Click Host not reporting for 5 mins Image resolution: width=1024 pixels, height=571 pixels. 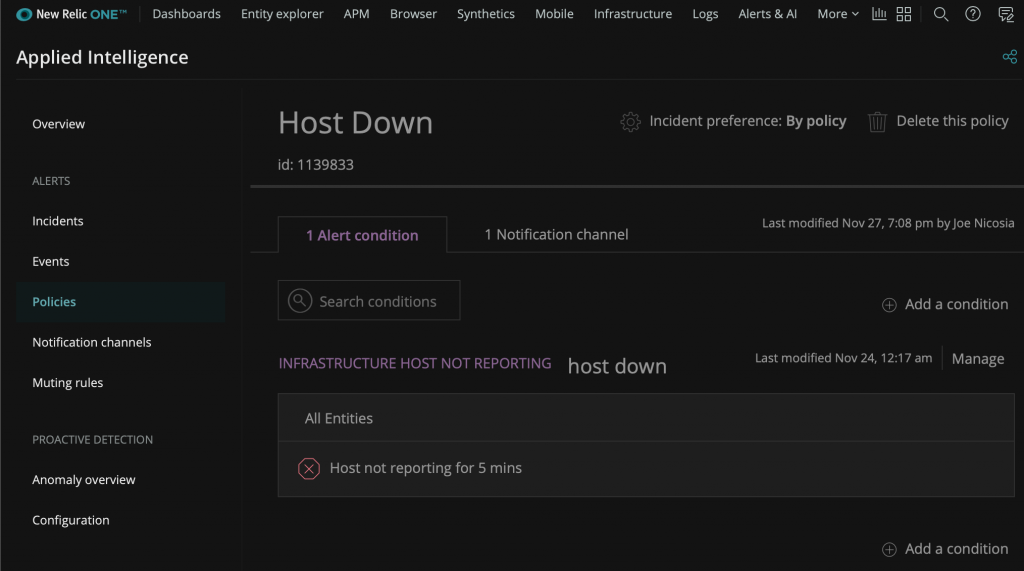[x=426, y=468]
